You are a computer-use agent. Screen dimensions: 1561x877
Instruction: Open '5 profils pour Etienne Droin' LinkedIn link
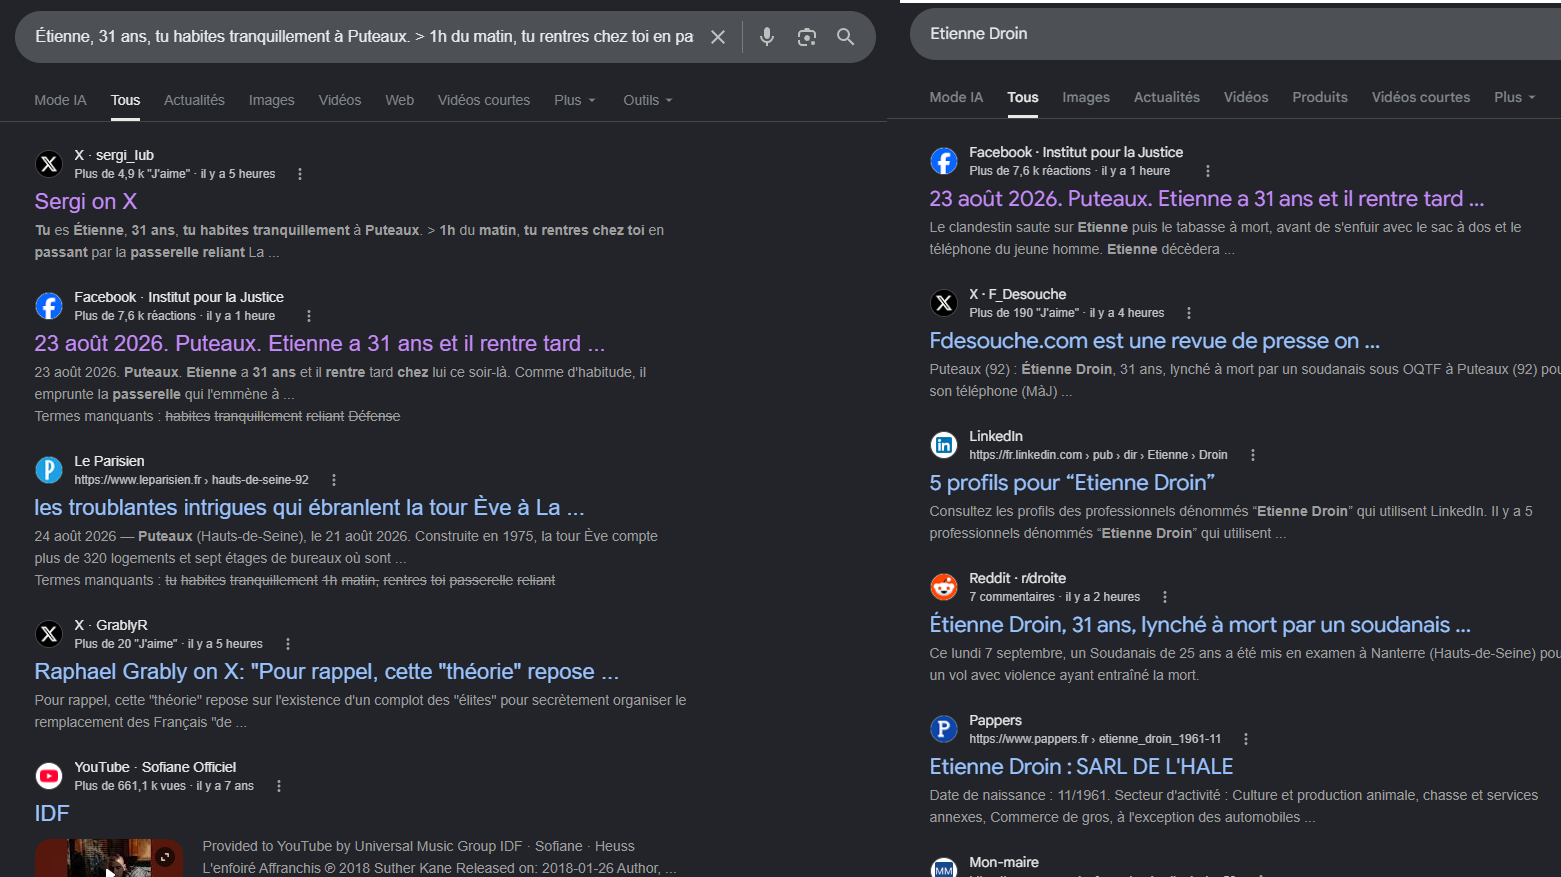pyautogui.click(x=1072, y=483)
